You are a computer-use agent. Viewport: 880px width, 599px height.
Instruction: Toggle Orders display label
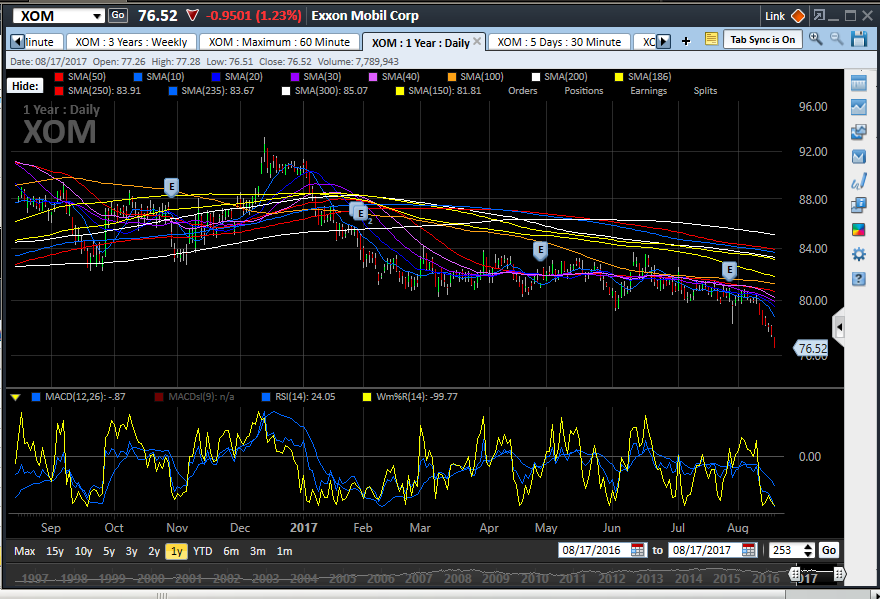522,91
